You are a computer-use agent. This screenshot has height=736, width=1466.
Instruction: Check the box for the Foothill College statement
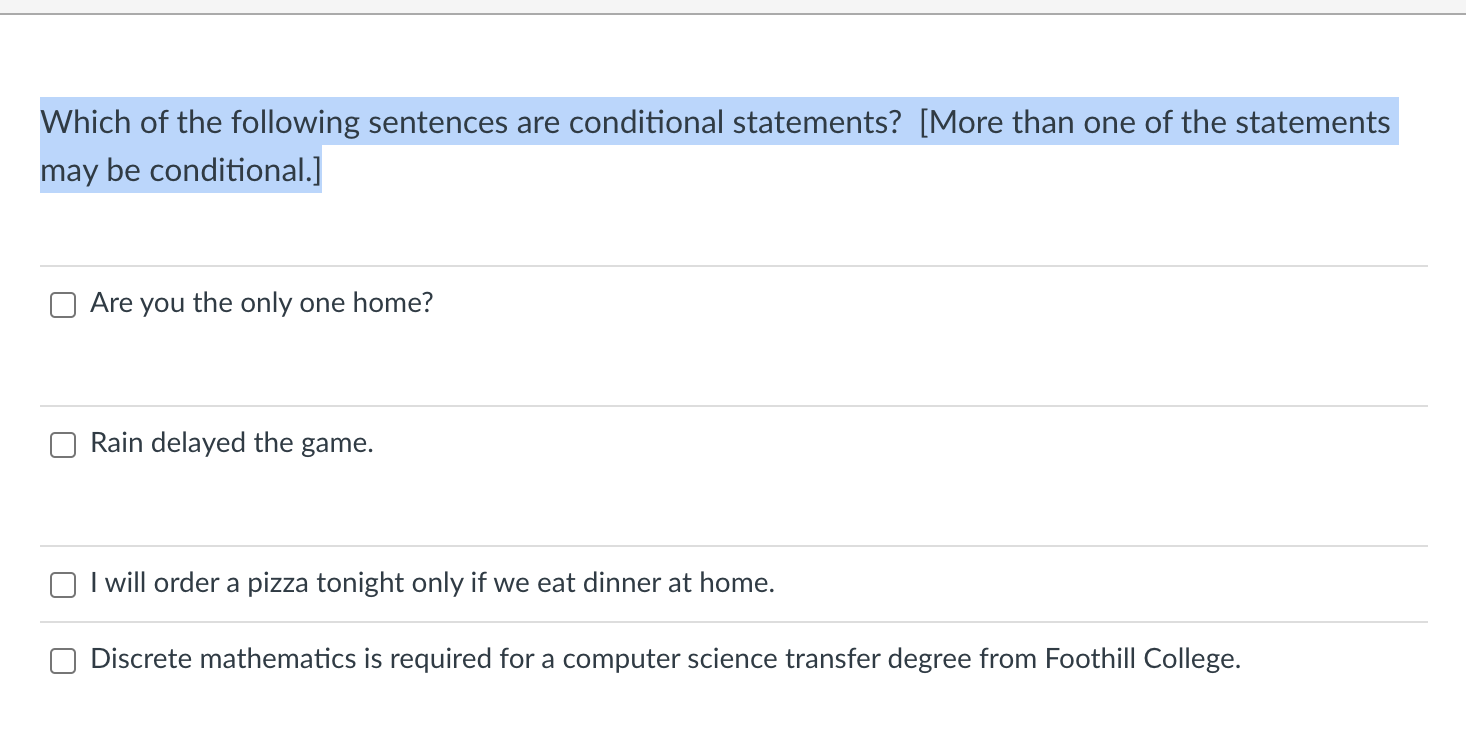tap(62, 660)
